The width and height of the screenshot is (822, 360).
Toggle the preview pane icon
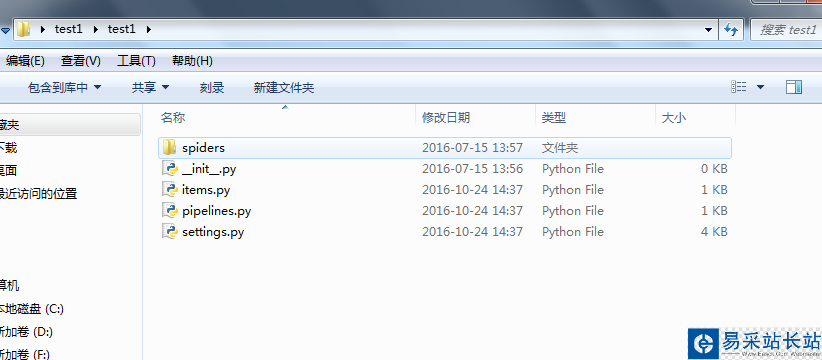coord(794,87)
